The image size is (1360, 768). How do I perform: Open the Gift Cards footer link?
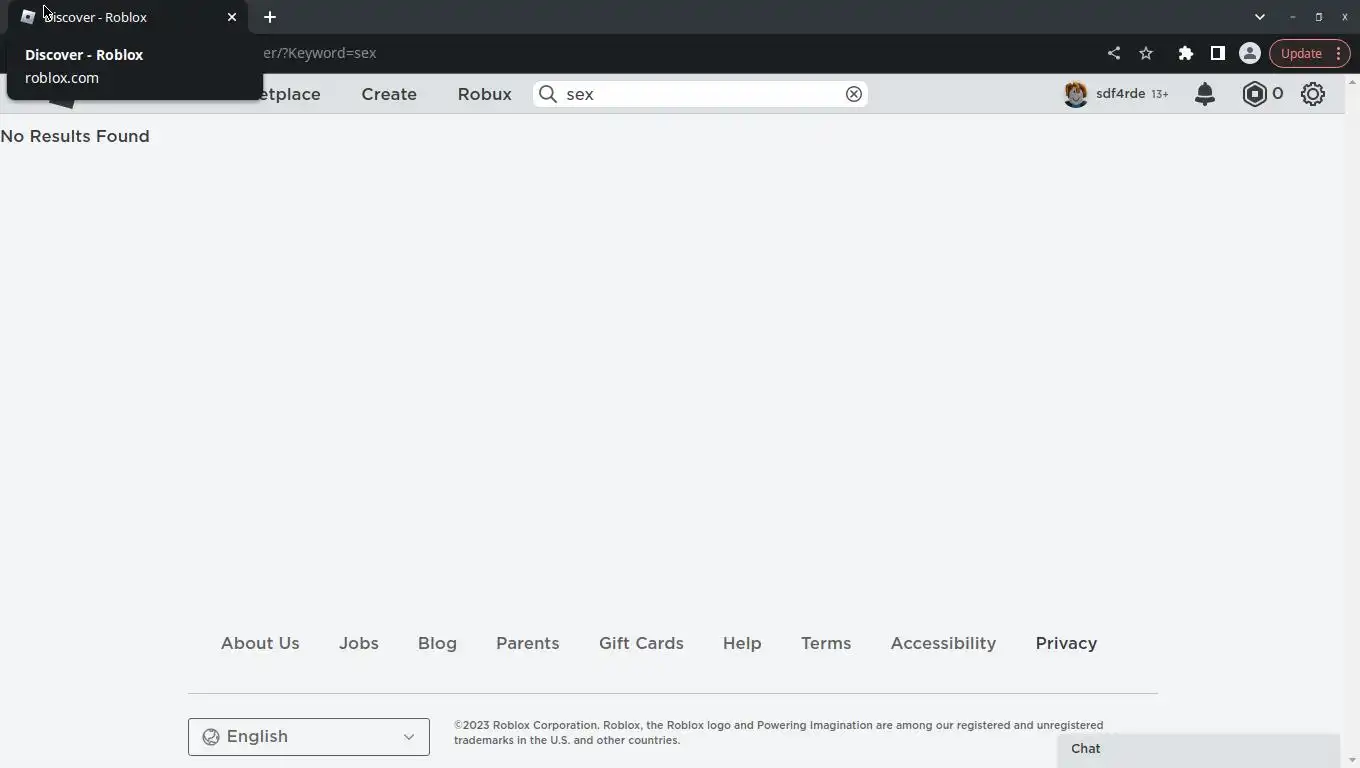[641, 643]
